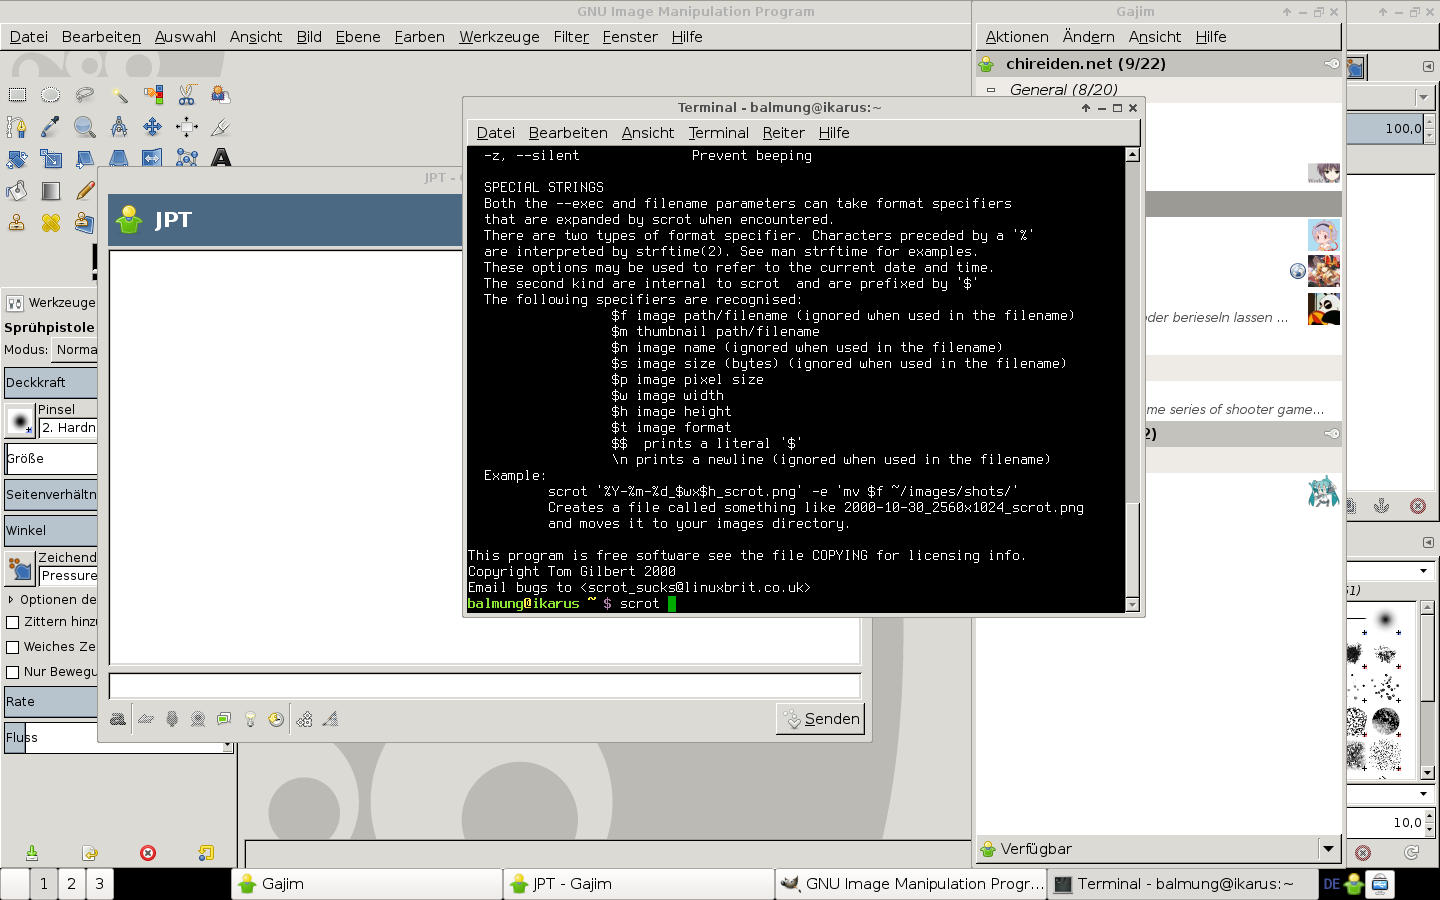Select the Zoom magnifier tool
The image size is (1440, 900).
pos(85,127)
